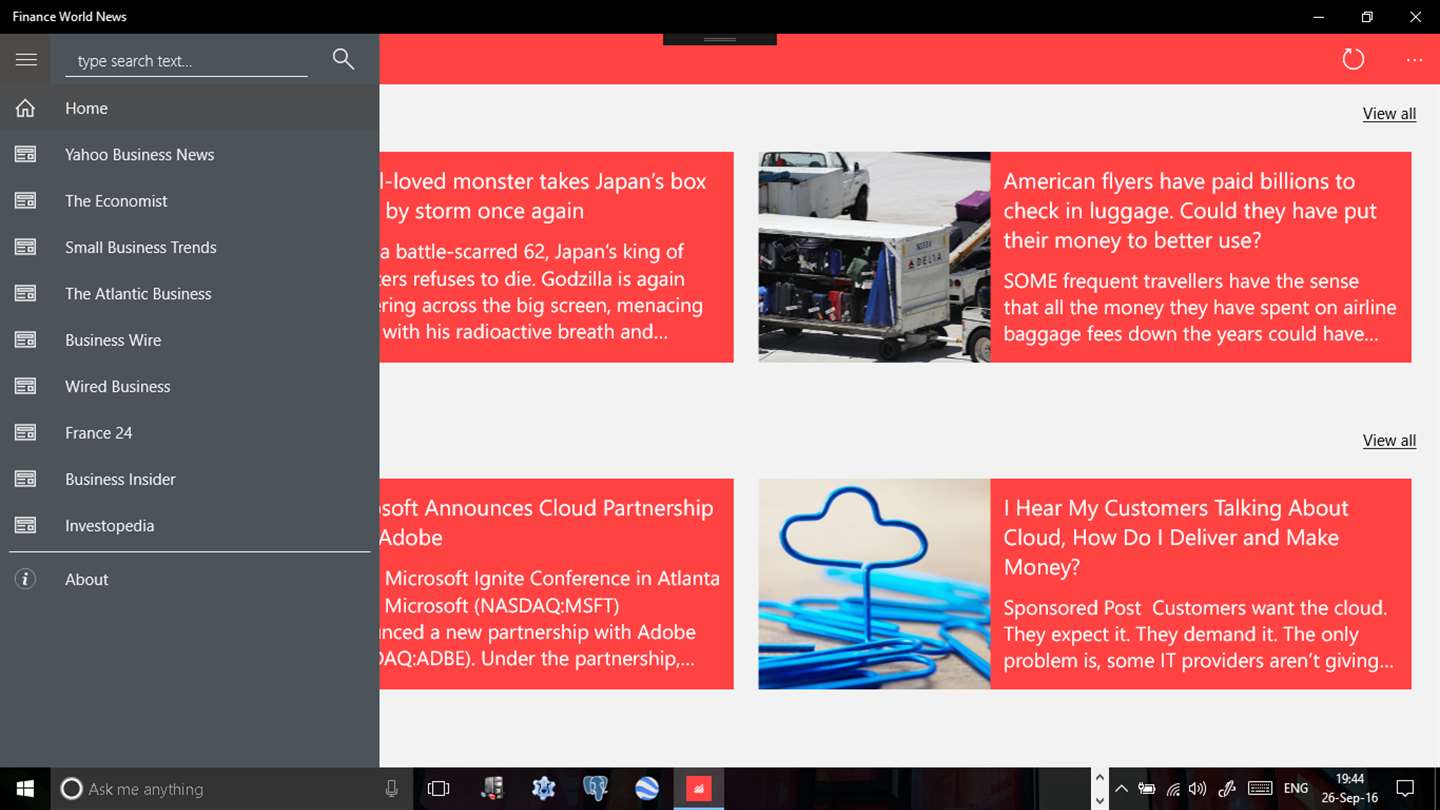Viewport: 1440px width, 810px height.
Task: Click the lower View all link
Action: pos(1389,440)
